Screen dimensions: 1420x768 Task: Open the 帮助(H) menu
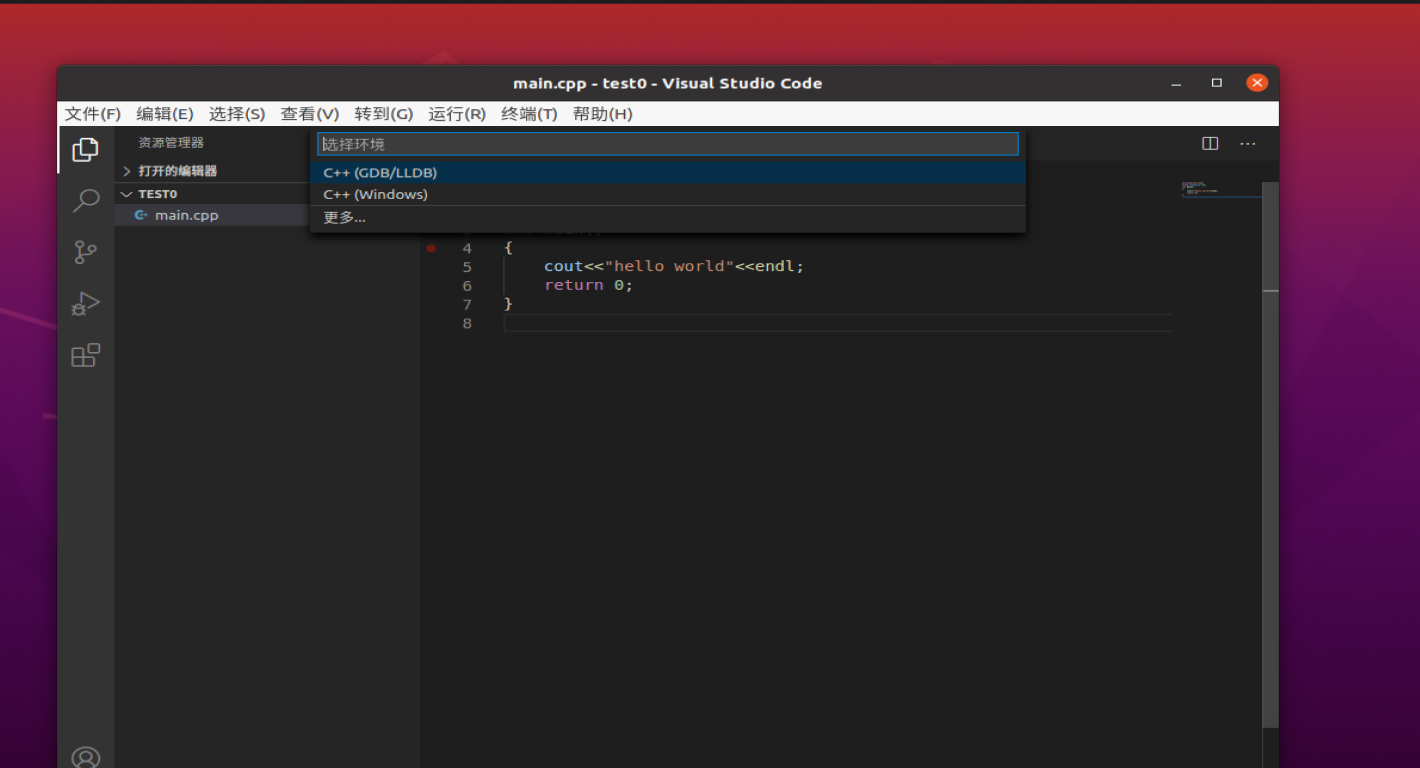pos(603,114)
